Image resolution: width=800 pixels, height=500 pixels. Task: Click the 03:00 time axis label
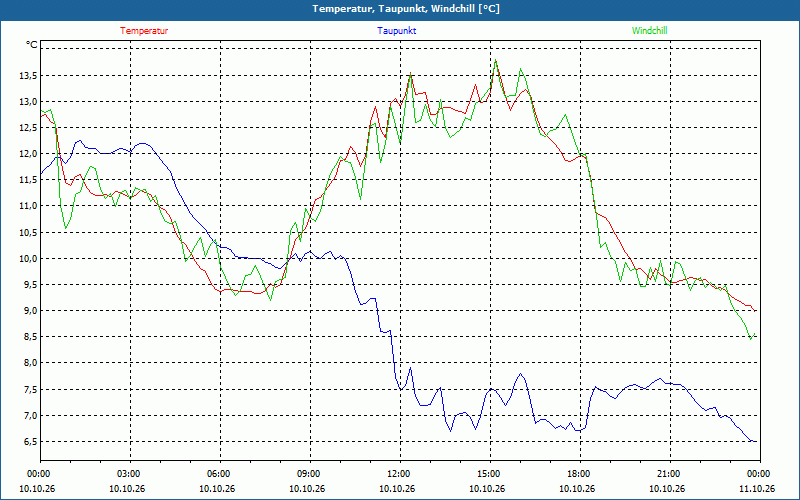[130, 473]
